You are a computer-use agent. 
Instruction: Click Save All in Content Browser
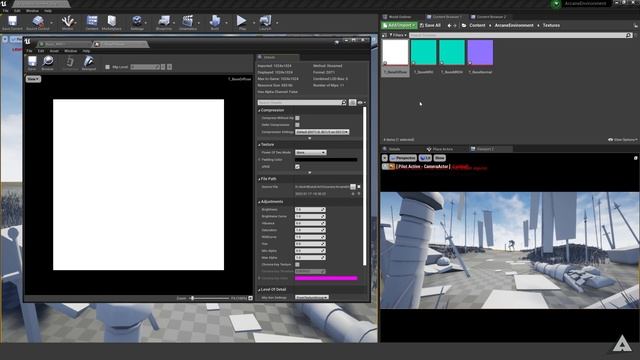[430, 25]
